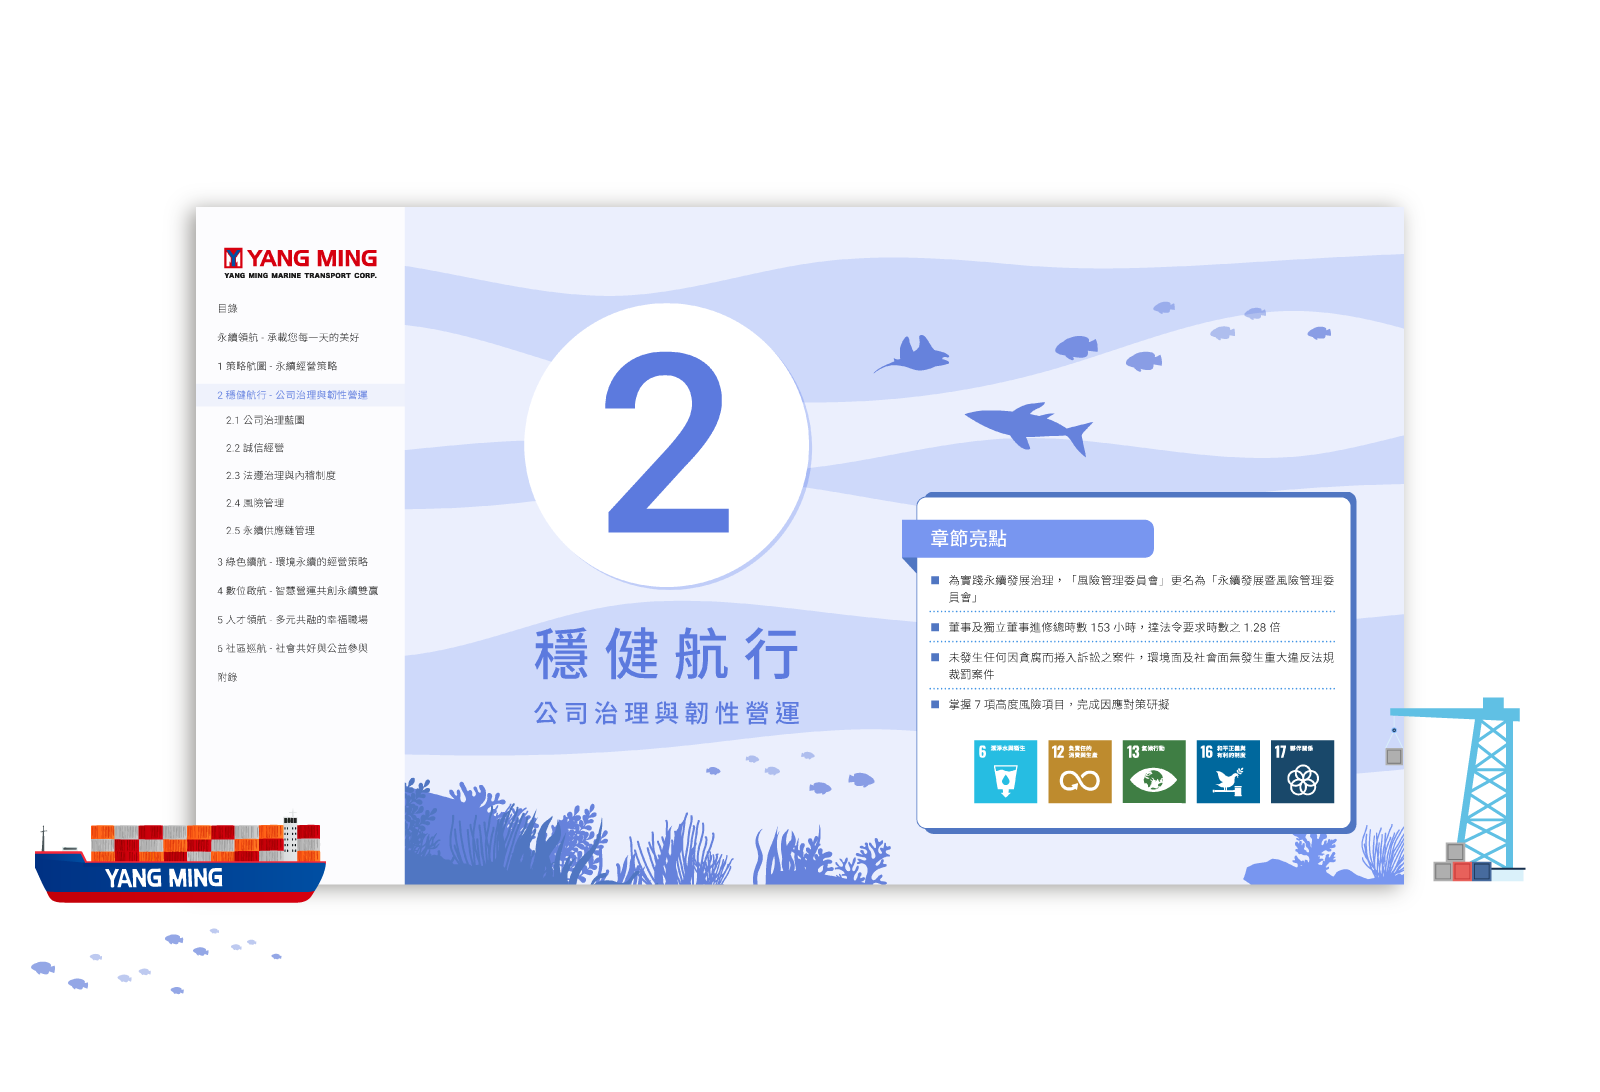
Task: Open section 2.2 誠信經營
Action: point(255,448)
